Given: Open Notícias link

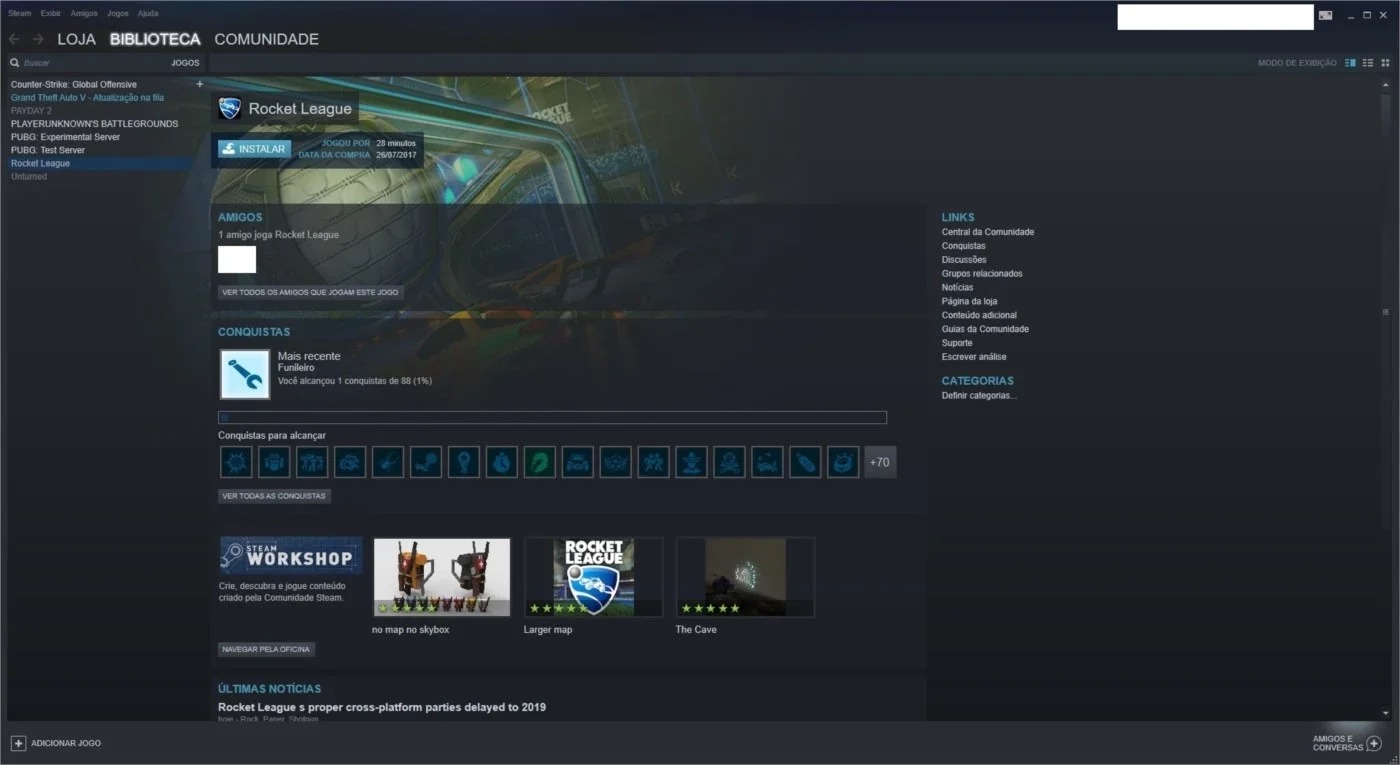Looking at the screenshot, I should click(x=957, y=288).
